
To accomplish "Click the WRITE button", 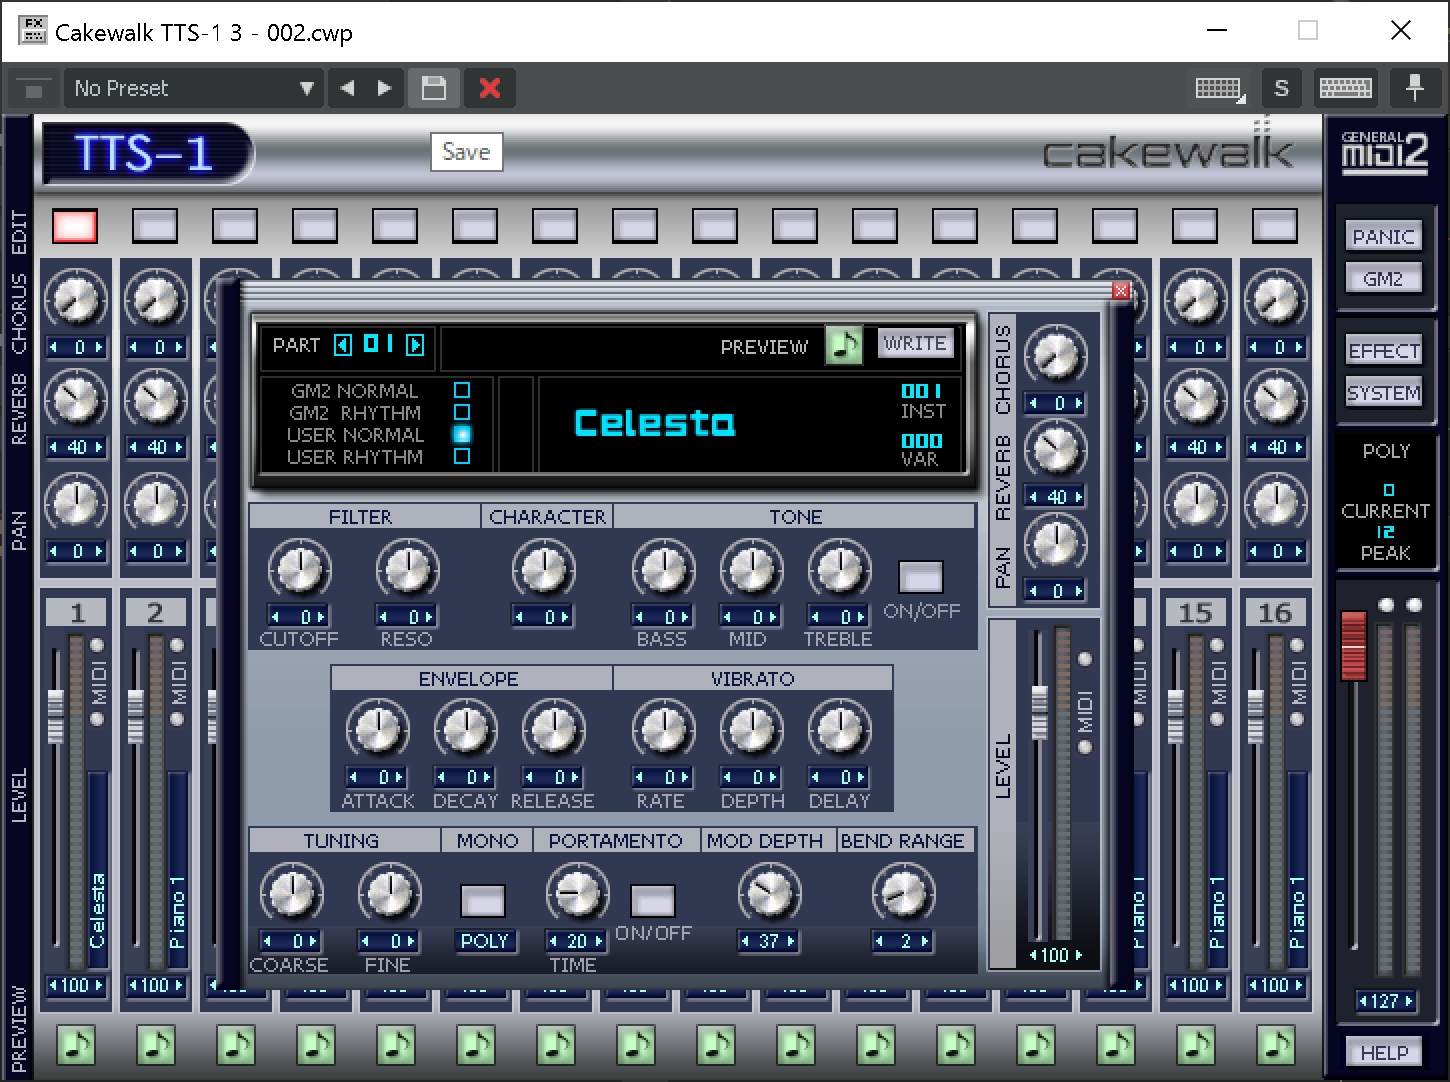I will (x=915, y=343).
